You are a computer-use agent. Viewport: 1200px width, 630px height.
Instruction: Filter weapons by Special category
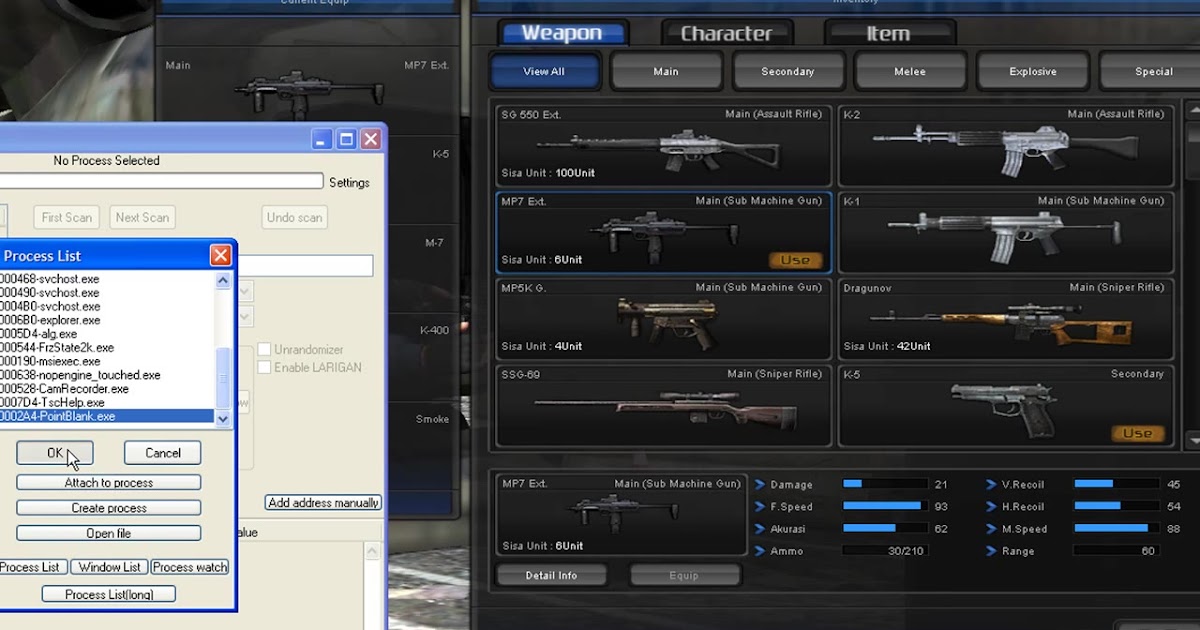tap(1152, 72)
